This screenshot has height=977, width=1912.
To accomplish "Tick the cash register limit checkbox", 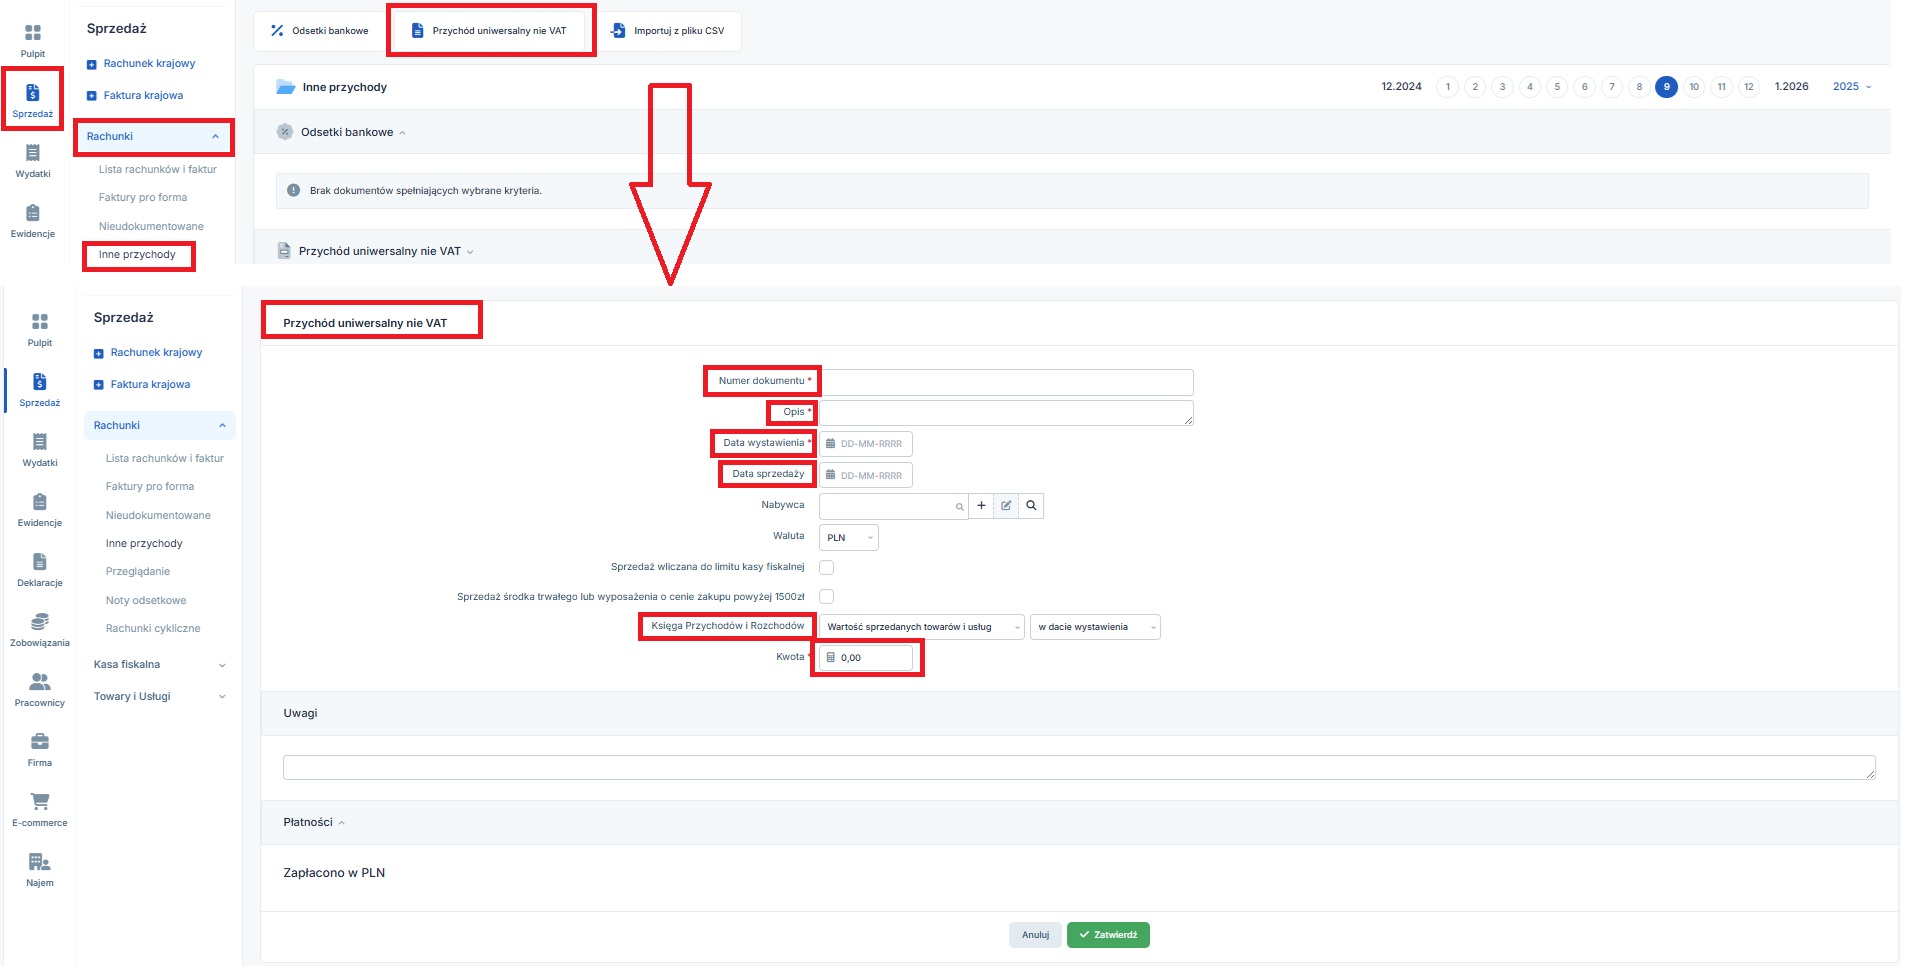I will (x=827, y=568).
